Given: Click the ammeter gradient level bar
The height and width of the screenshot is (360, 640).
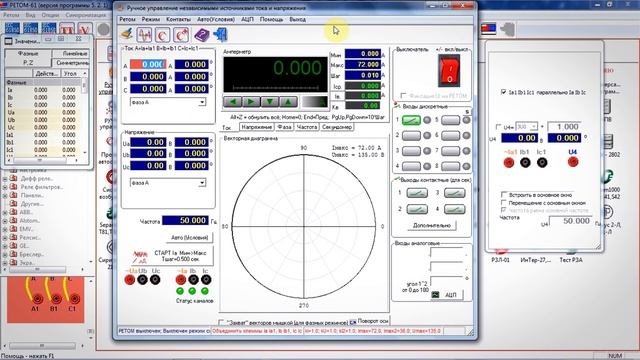Looking at the screenshot, I should pos(315,102).
